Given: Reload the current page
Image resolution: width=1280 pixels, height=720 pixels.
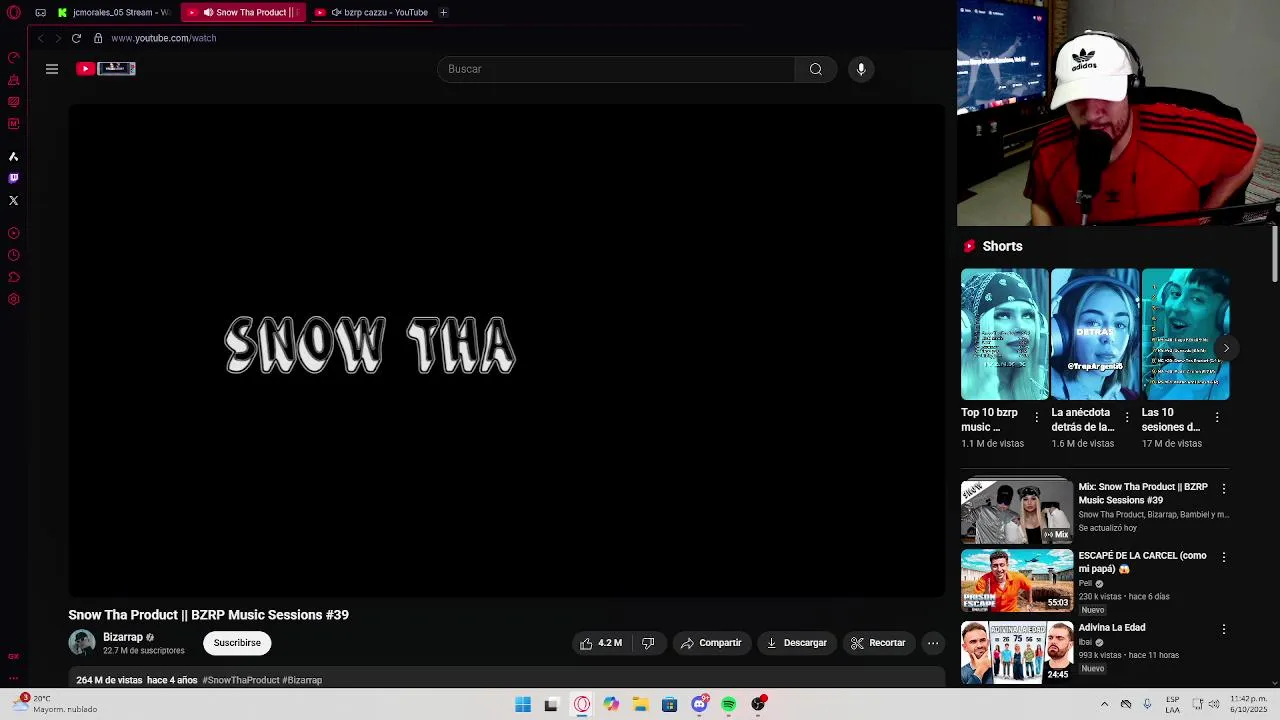Looking at the screenshot, I should pyautogui.click(x=76, y=38).
